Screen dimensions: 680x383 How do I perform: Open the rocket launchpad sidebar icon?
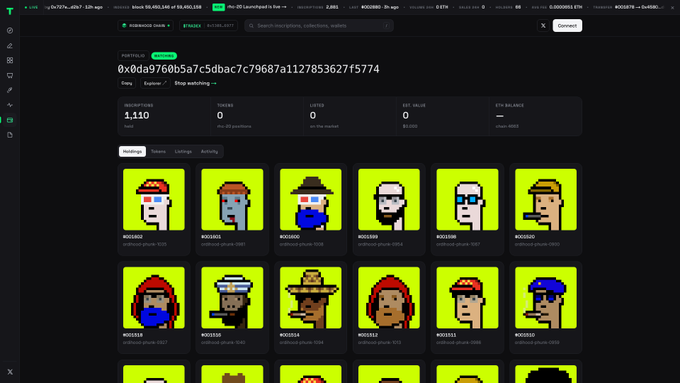point(10,90)
